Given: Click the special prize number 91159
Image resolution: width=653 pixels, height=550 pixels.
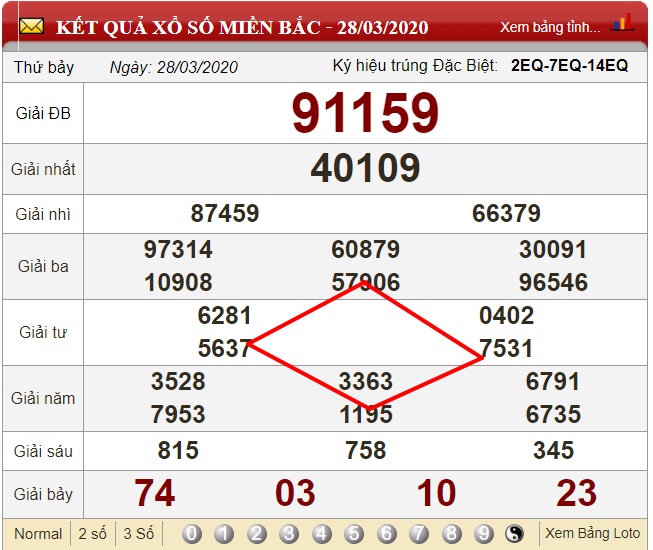Looking at the screenshot, I should click(x=365, y=113).
